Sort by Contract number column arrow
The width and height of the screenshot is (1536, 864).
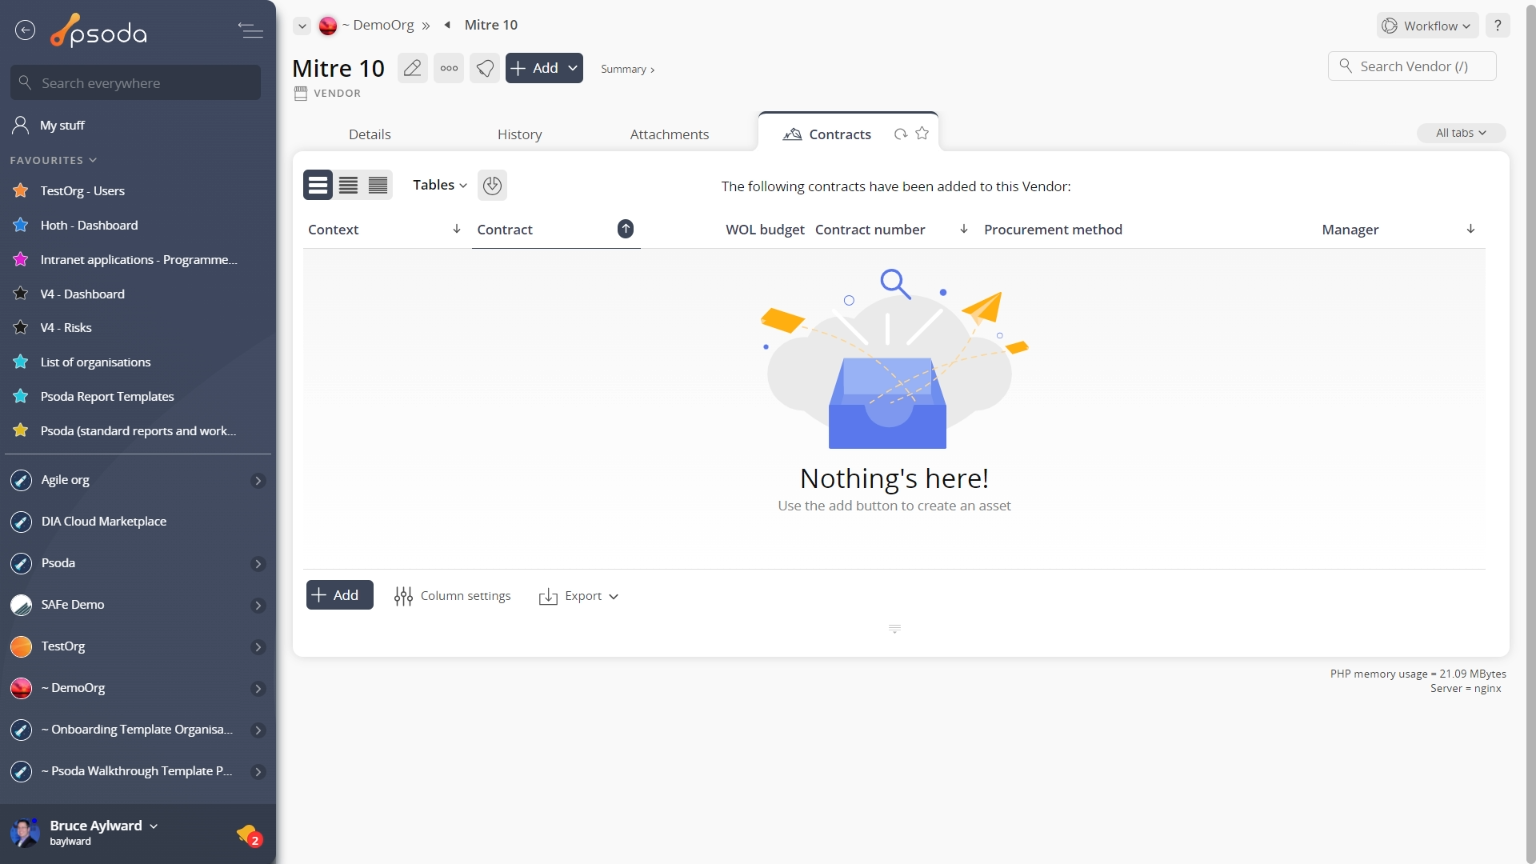pyautogui.click(x=963, y=229)
